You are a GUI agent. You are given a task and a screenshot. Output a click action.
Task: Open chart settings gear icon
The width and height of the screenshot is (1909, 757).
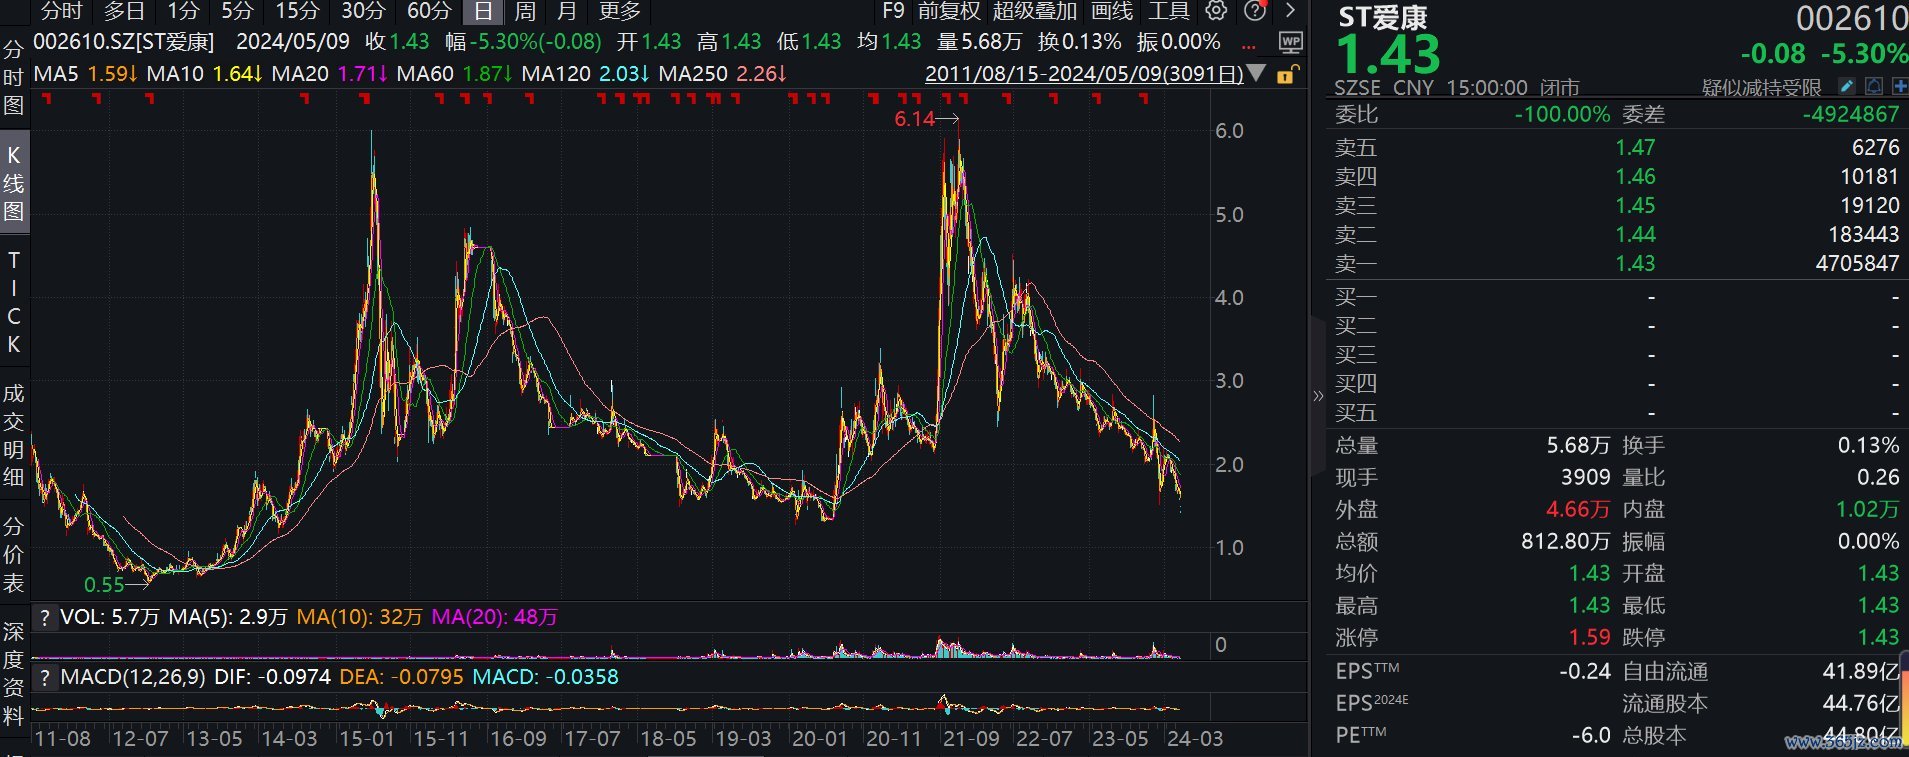tap(1216, 11)
